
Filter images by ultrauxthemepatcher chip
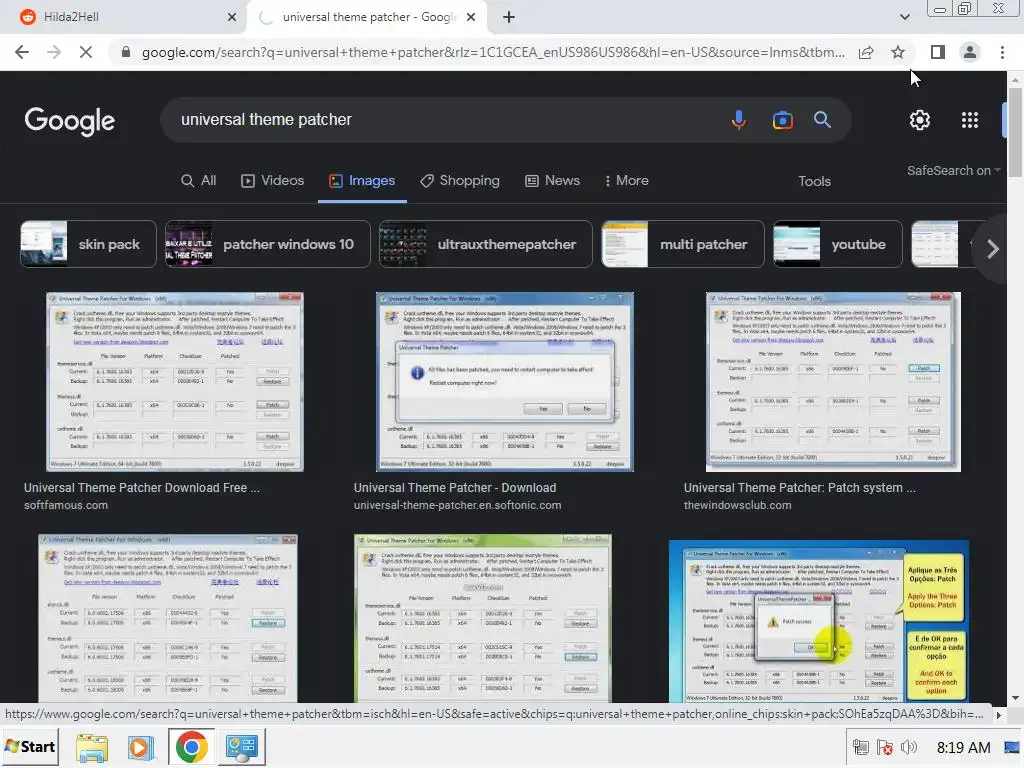tap(485, 244)
